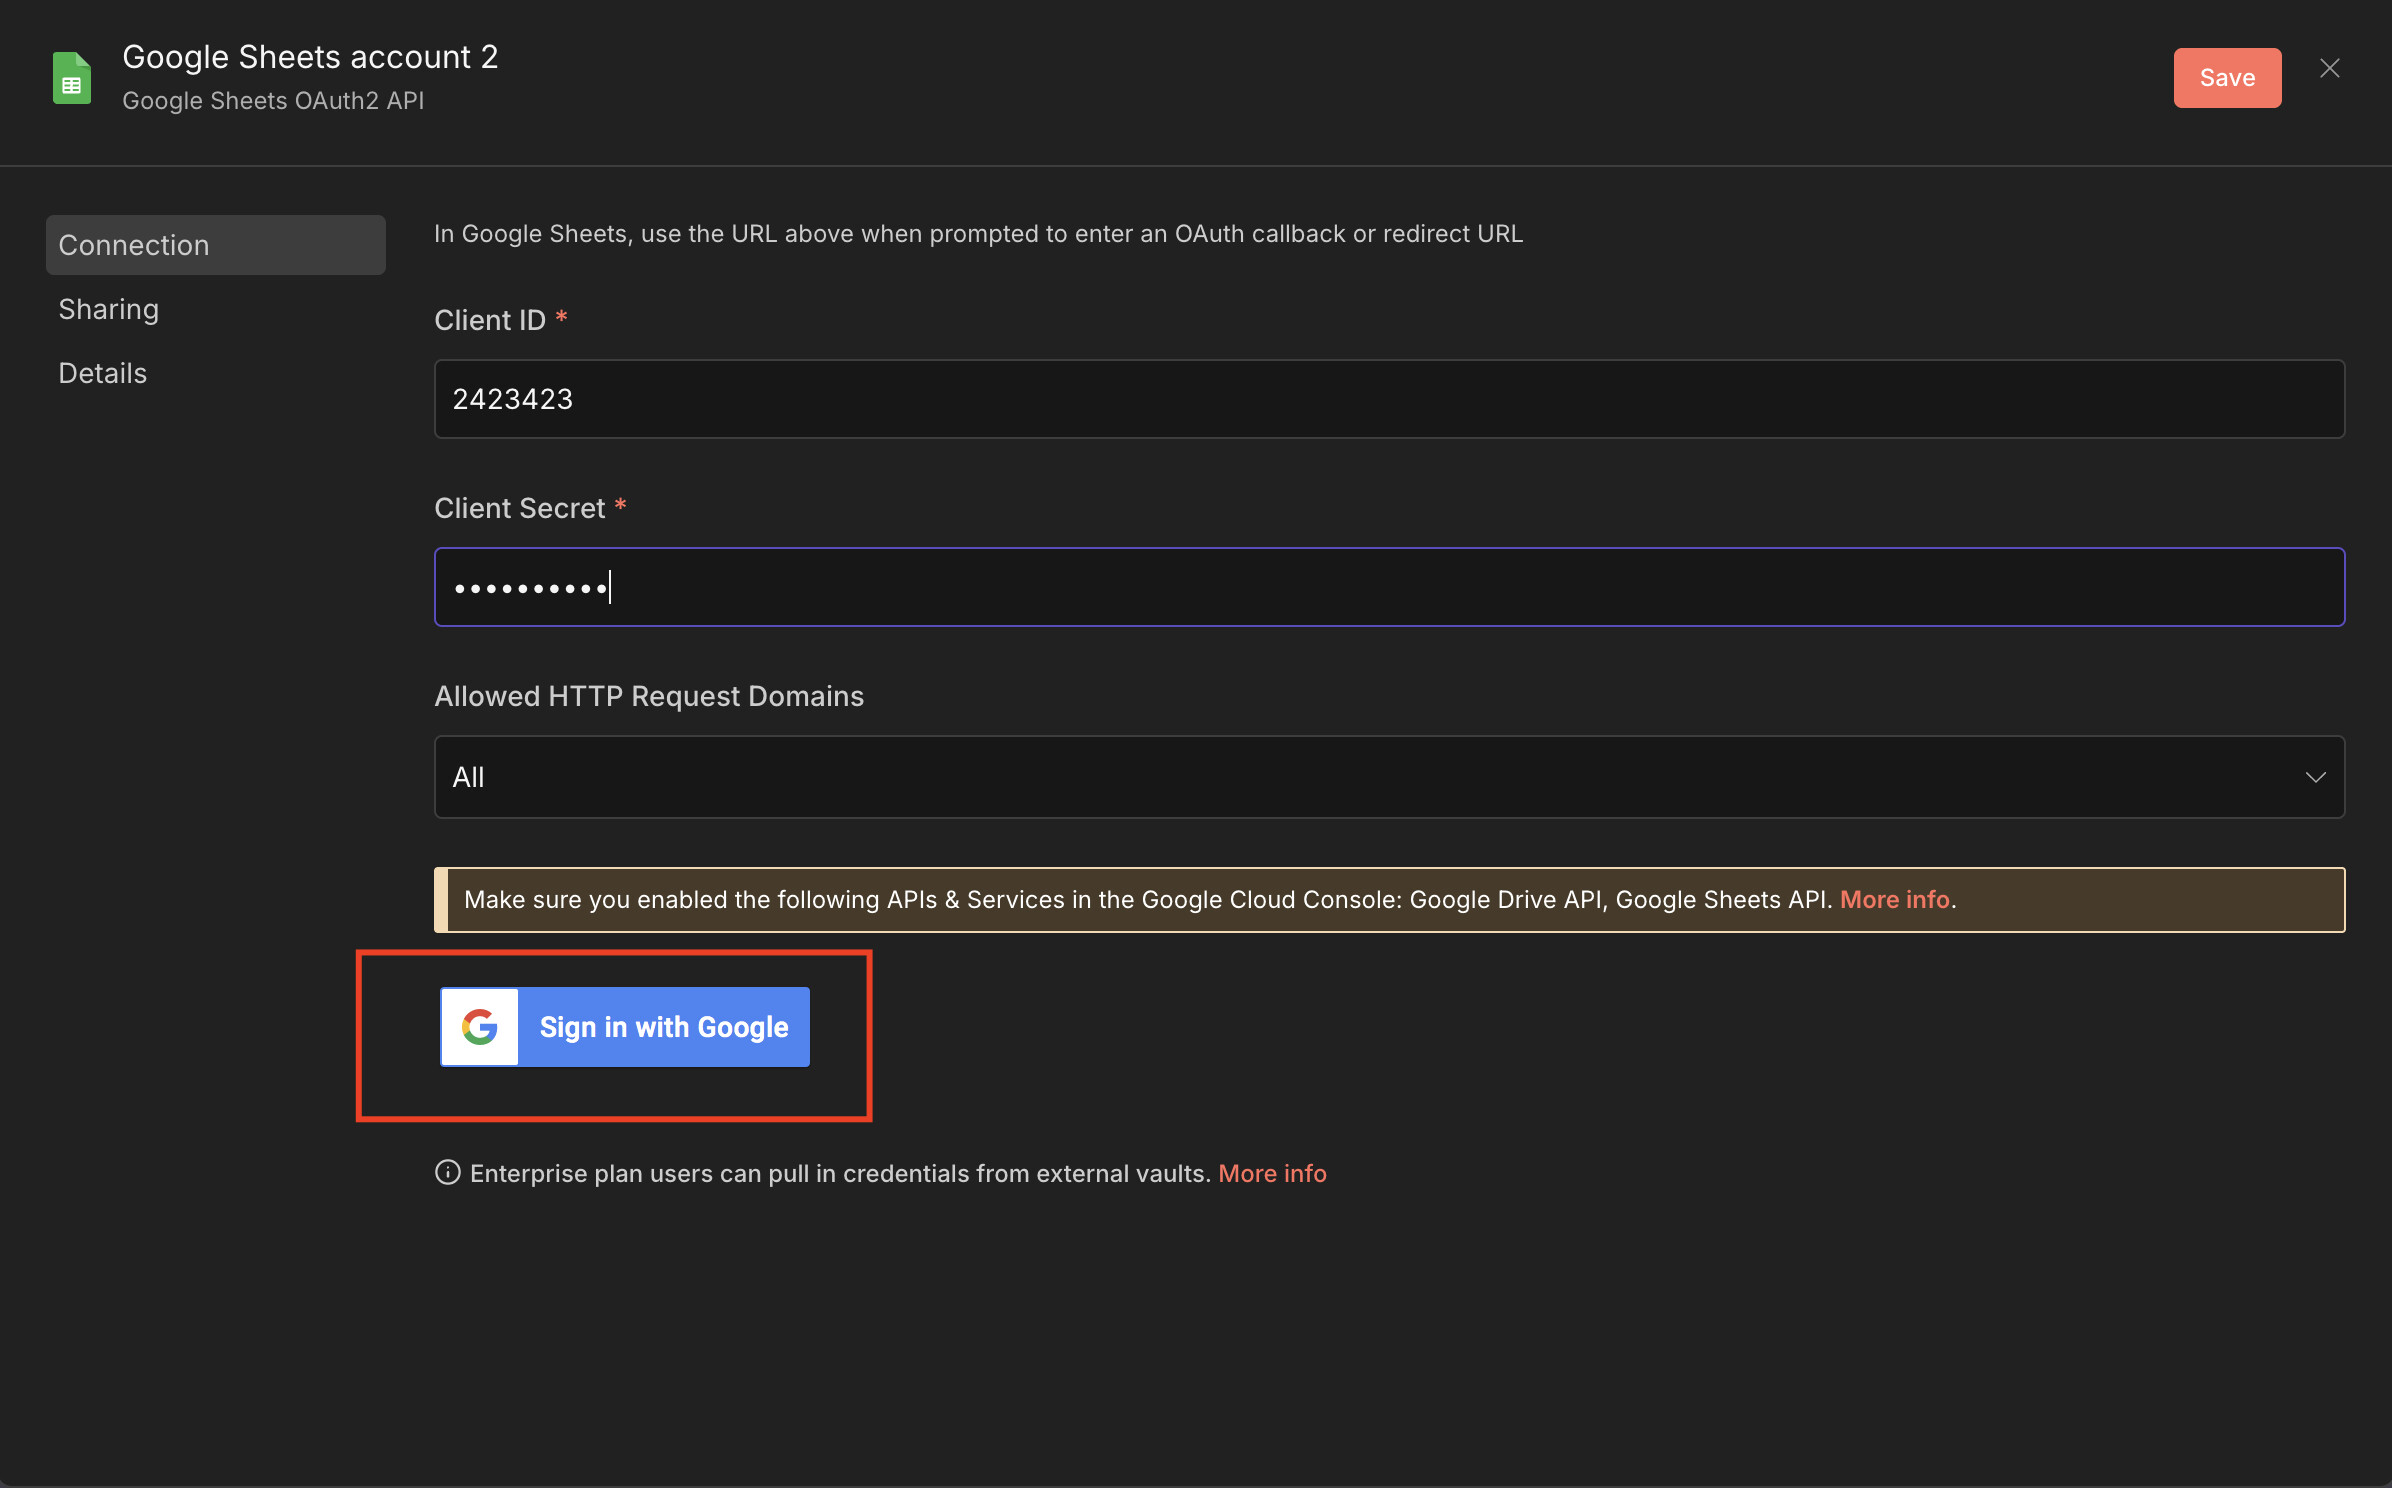
Task: Open More info link about external vaults
Action: click(x=1272, y=1173)
